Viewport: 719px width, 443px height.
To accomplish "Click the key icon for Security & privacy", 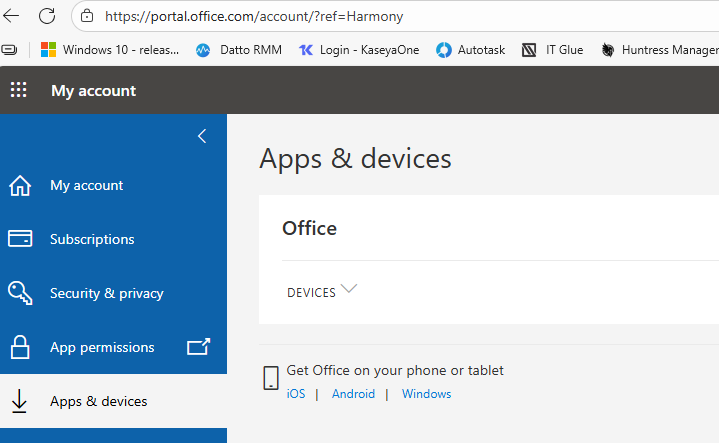I will 20,293.
